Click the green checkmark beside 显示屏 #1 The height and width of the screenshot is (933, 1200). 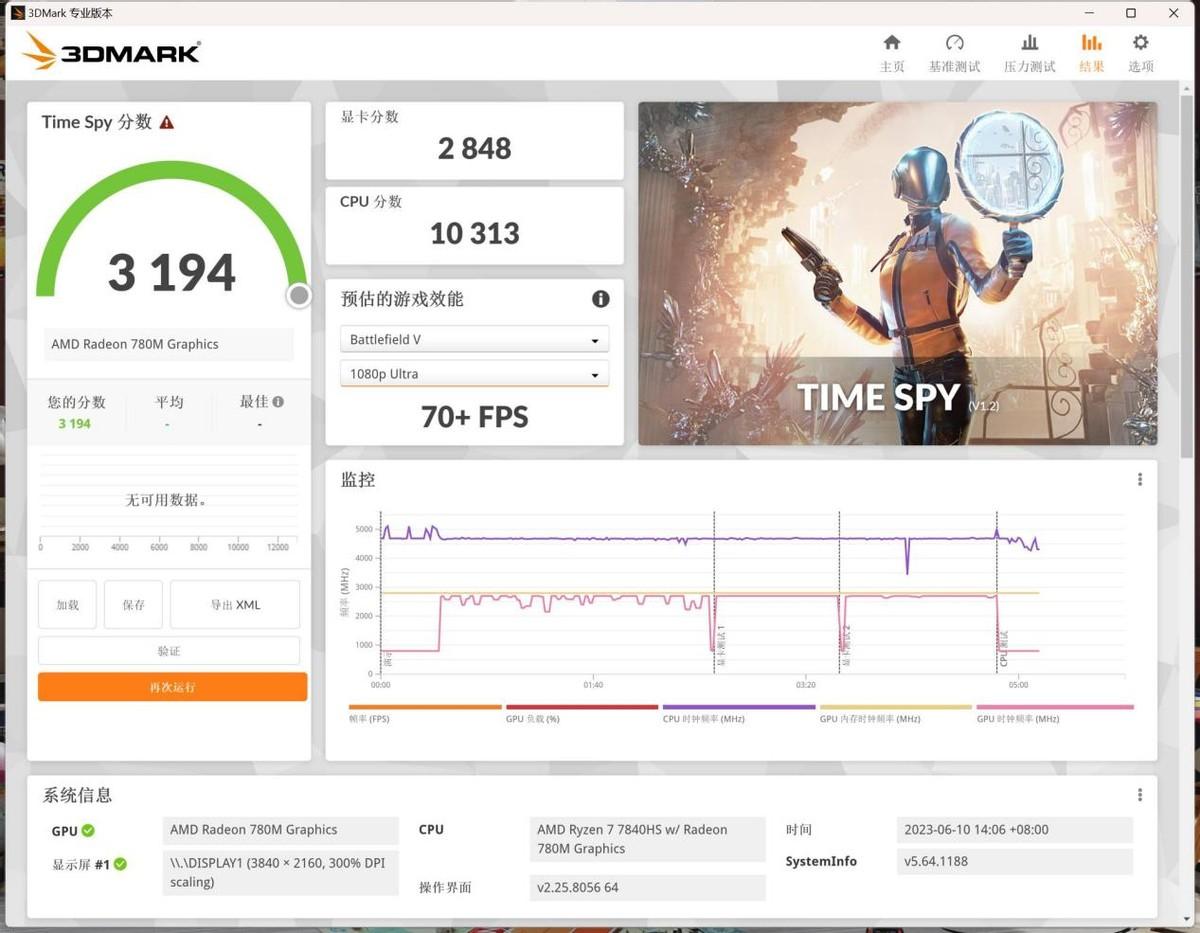(122, 864)
